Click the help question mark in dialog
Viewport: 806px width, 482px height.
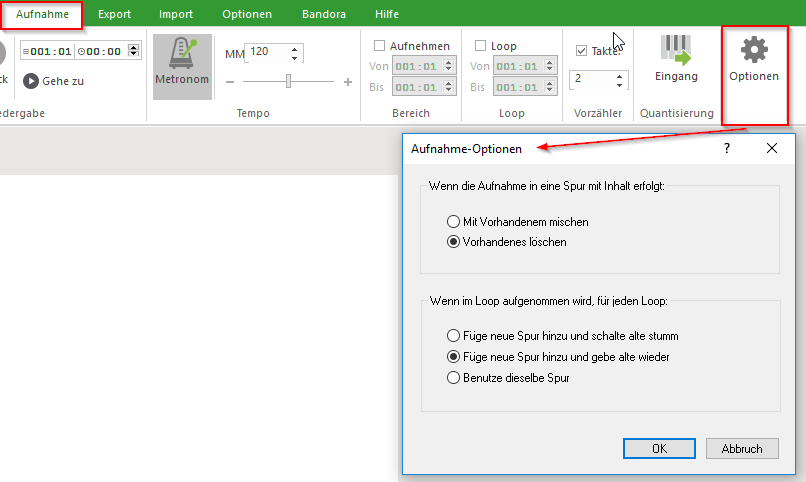tap(726, 149)
